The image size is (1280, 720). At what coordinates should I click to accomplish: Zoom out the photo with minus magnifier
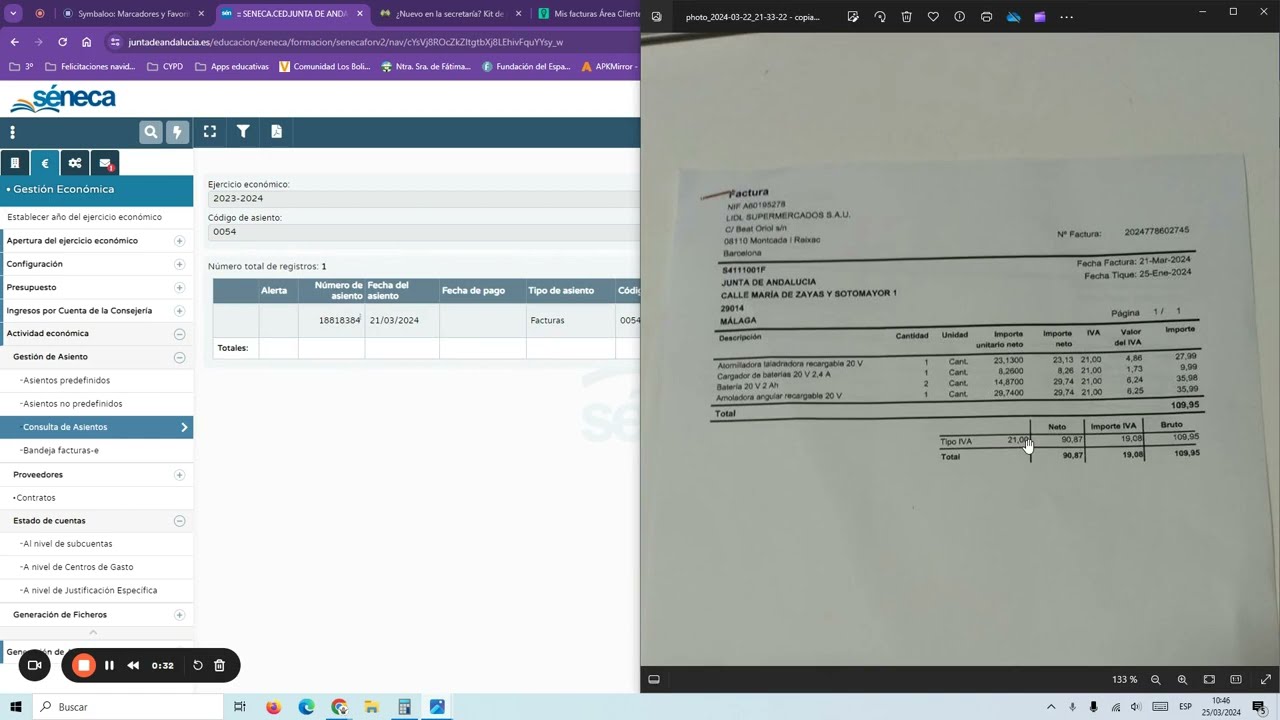(1156, 680)
